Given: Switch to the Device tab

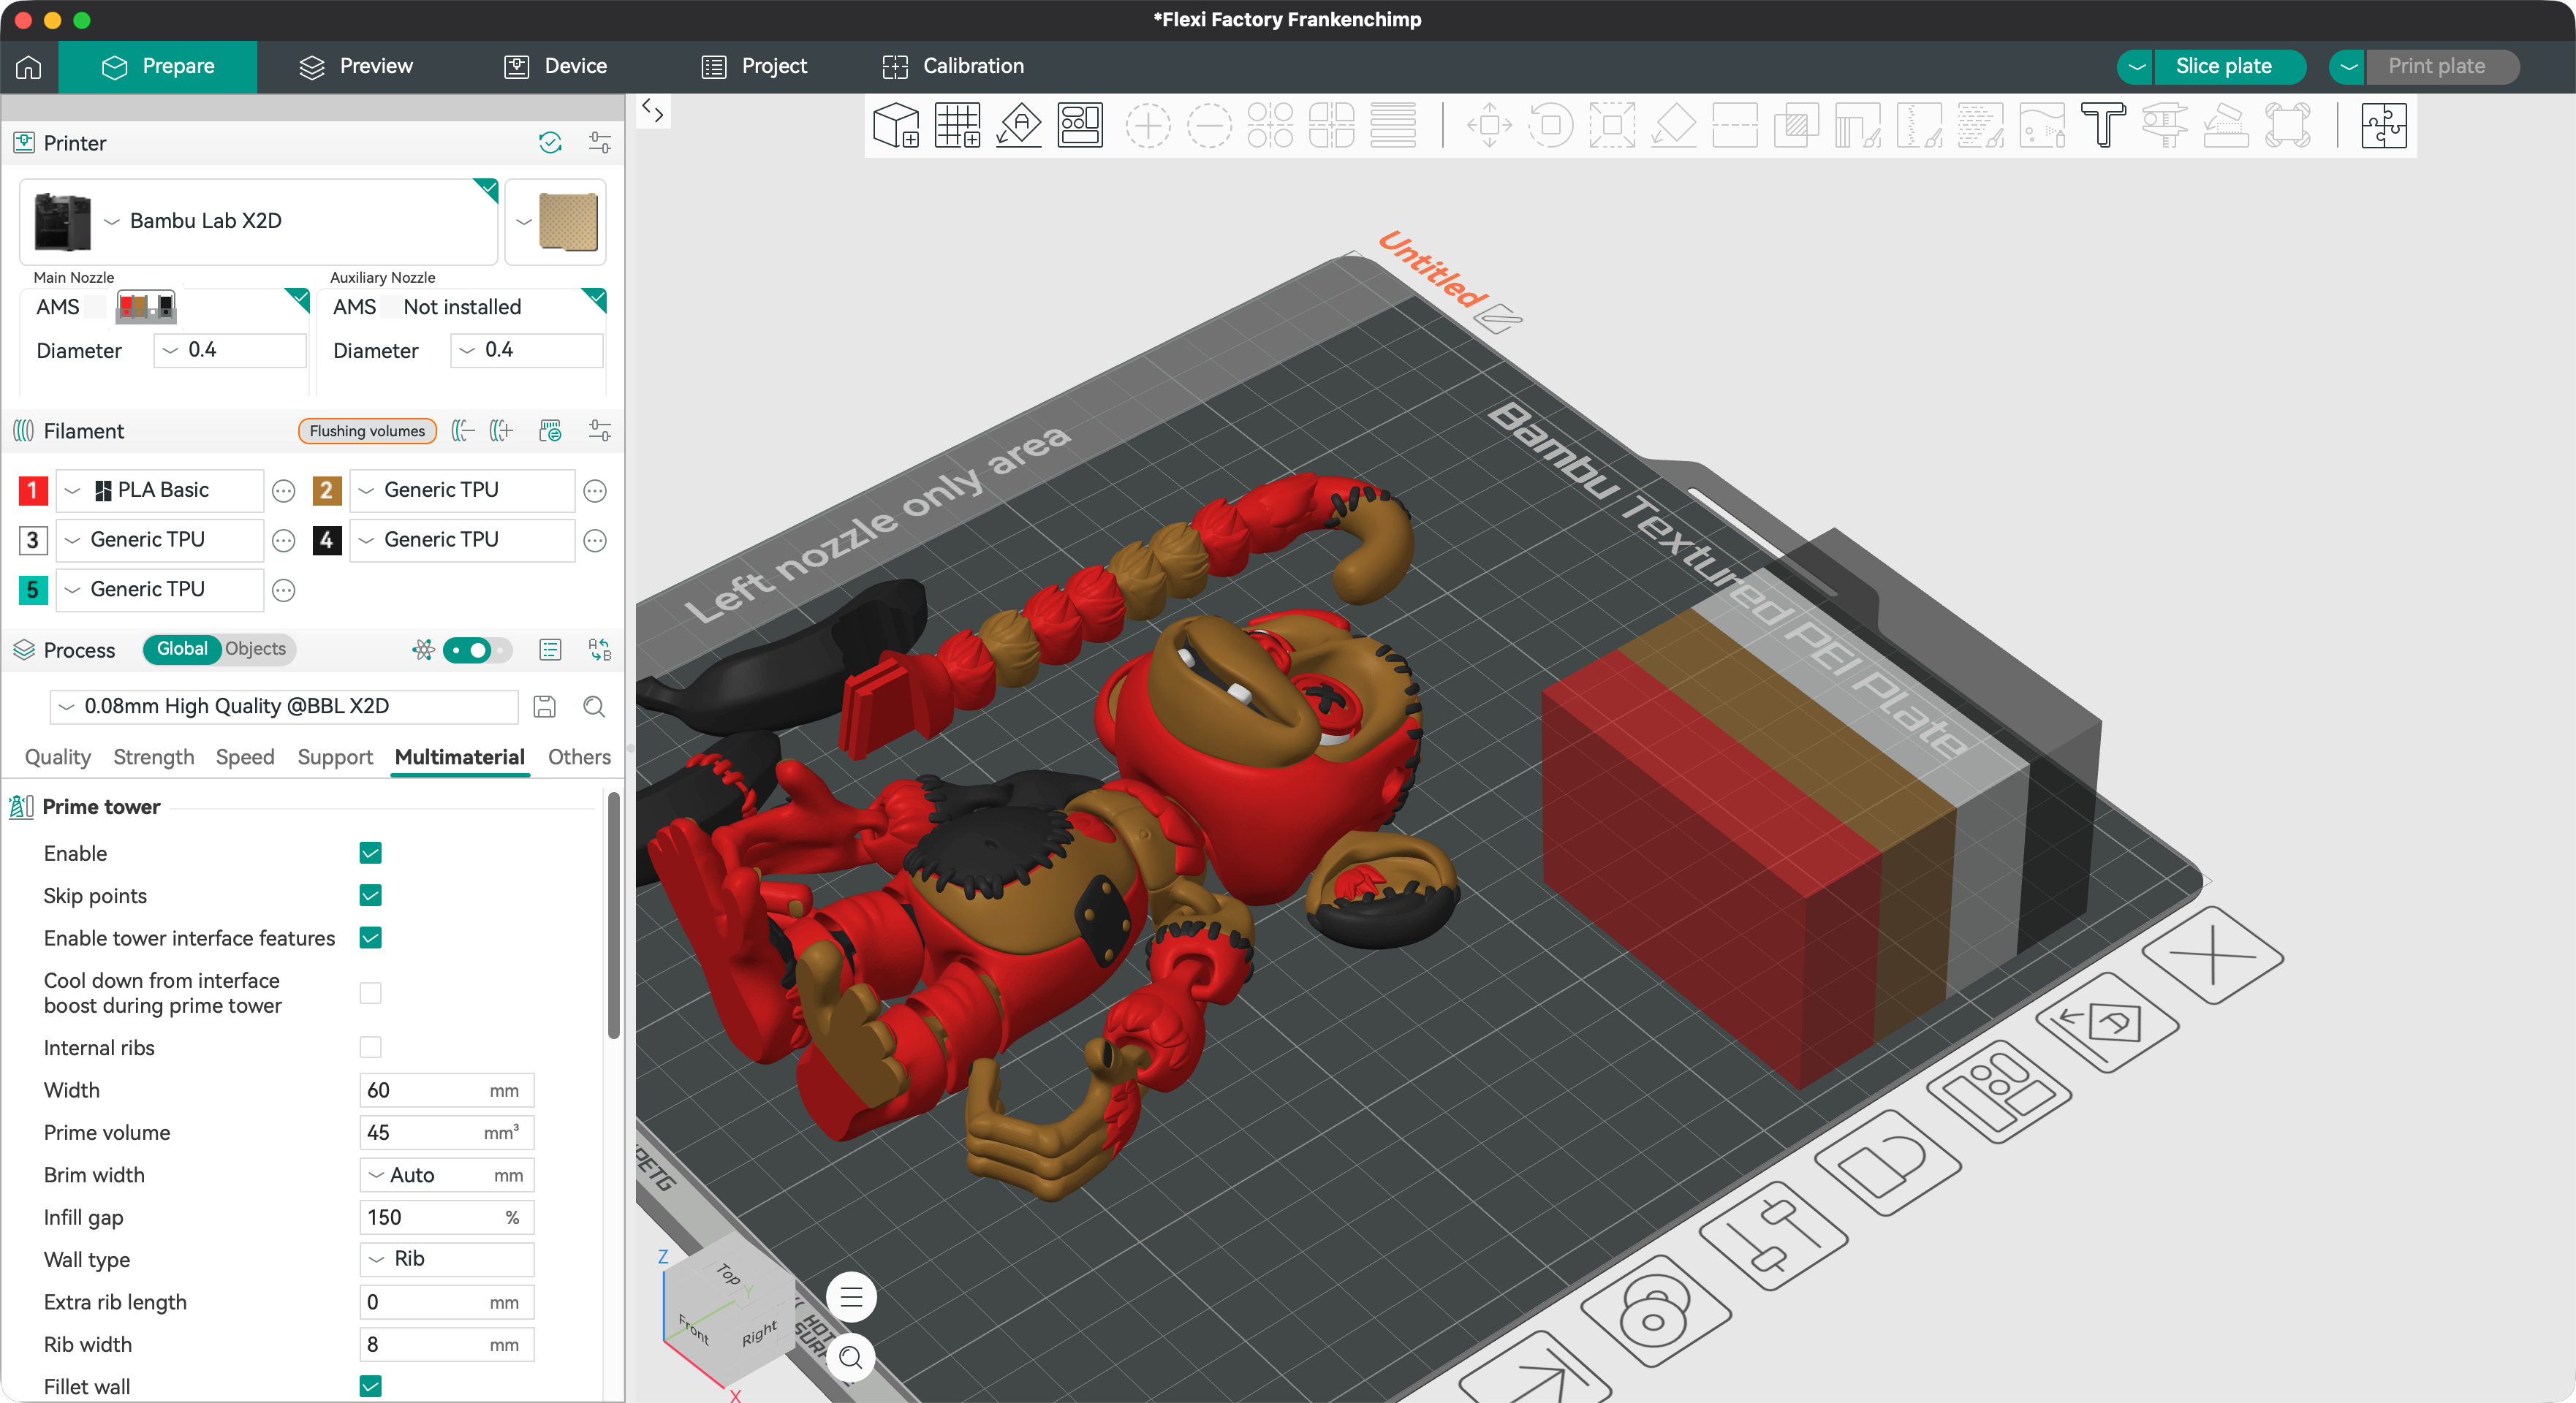Looking at the screenshot, I should (556, 67).
